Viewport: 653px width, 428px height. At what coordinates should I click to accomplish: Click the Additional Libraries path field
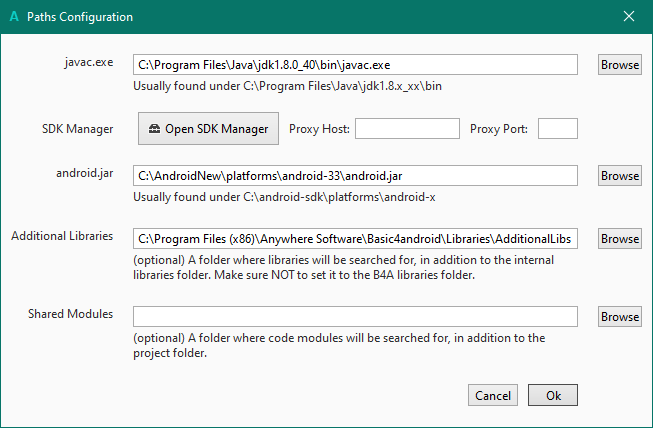pyautogui.click(x=355, y=239)
